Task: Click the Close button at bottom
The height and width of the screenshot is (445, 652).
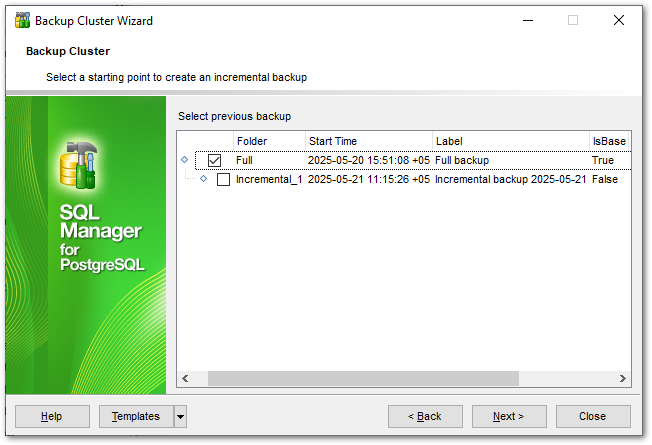Action: [592, 416]
